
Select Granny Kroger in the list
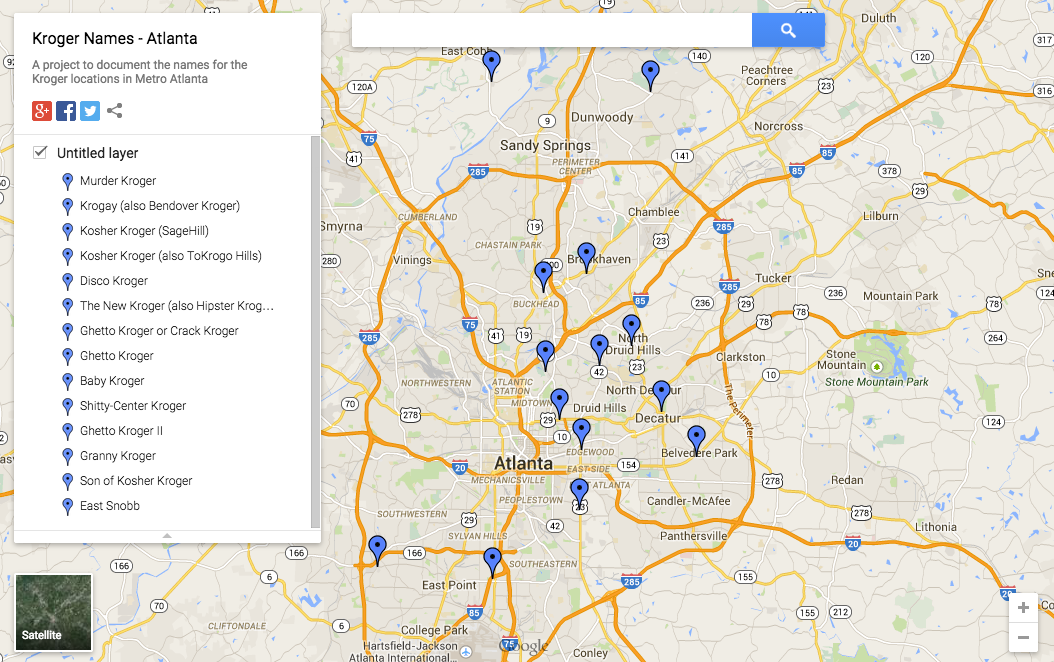pos(118,456)
